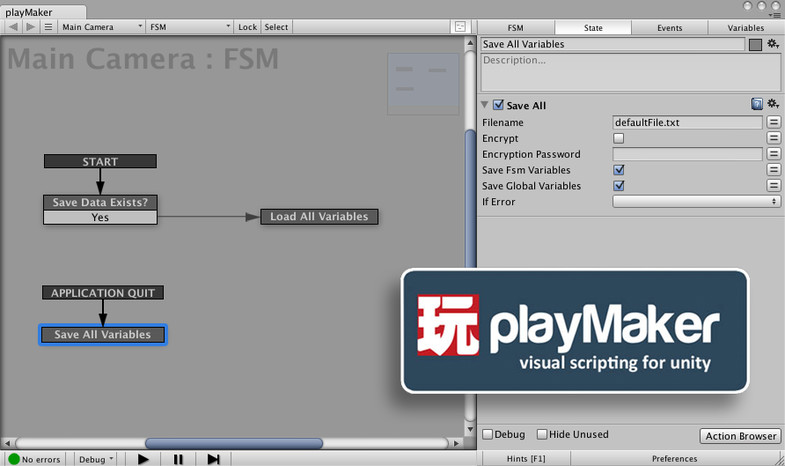Select the Load All Variables state
Screen dimensions: 785x466
pos(319,217)
